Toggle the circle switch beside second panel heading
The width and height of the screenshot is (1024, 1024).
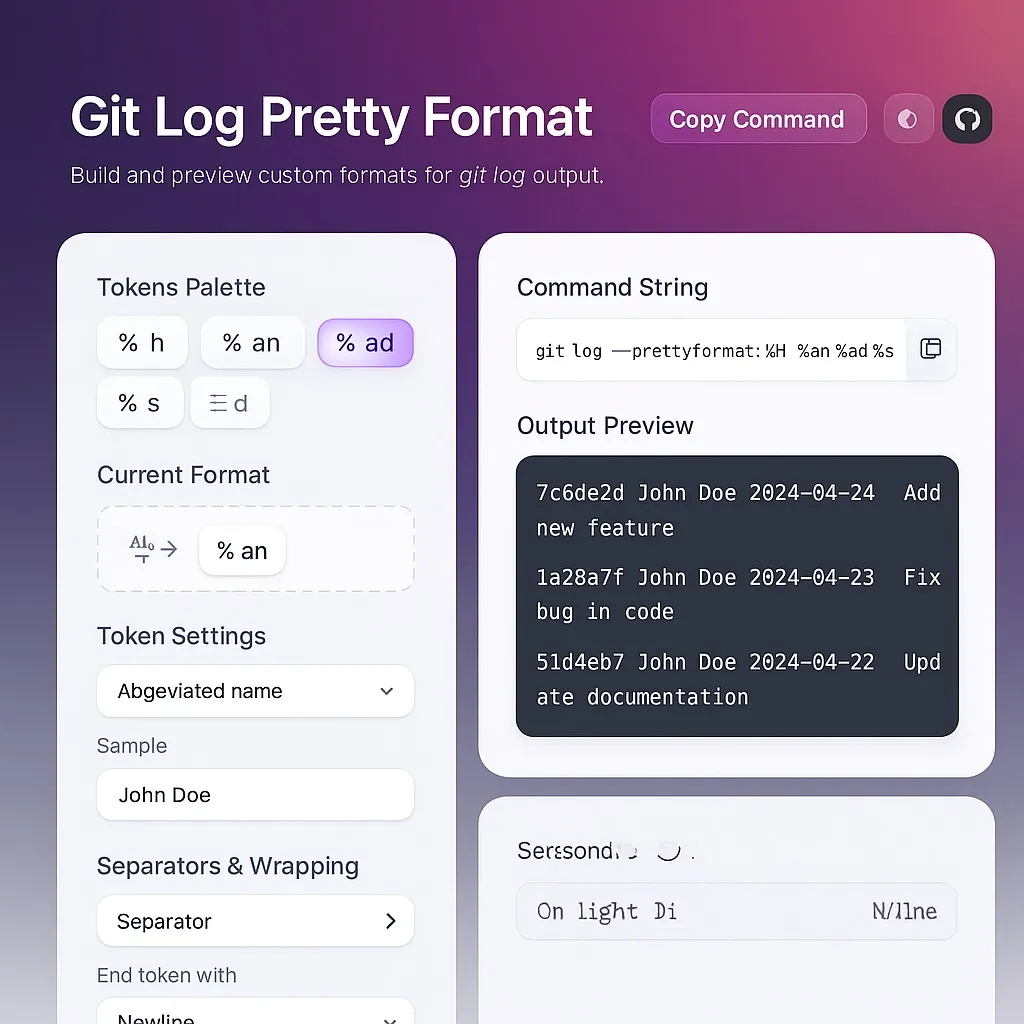(x=667, y=850)
